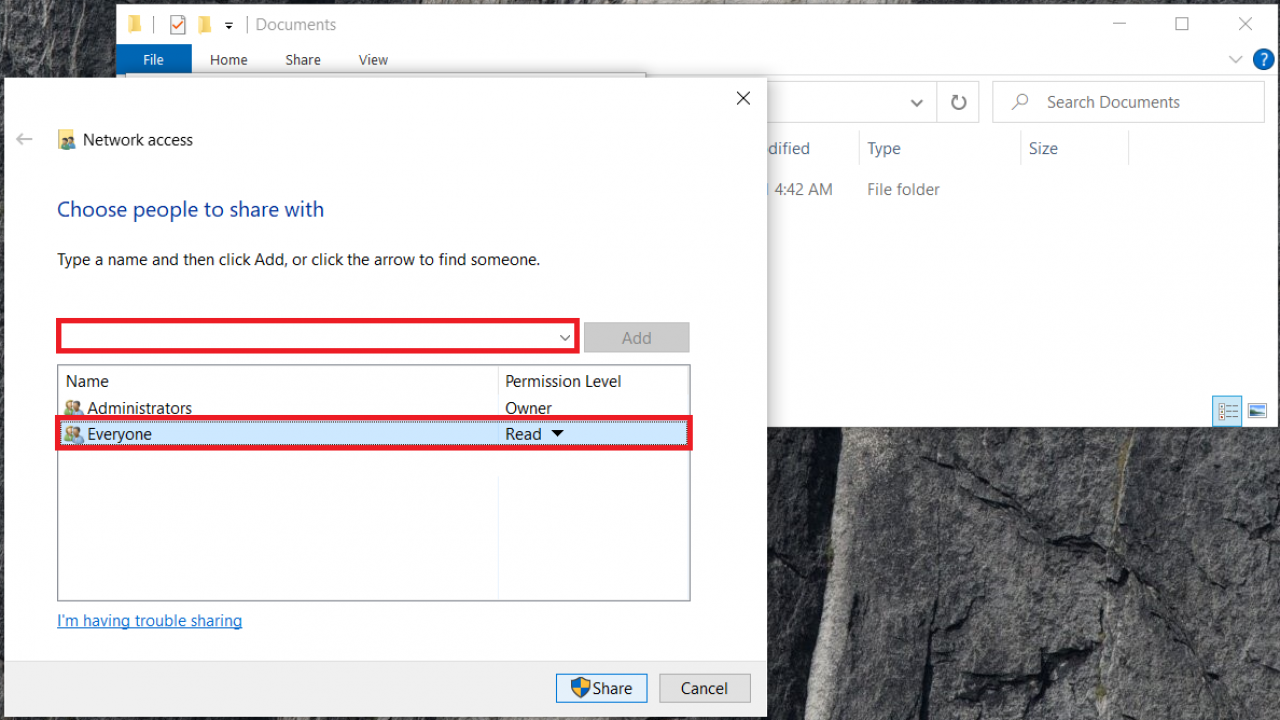Open the I'm having trouble sharing link

(x=150, y=621)
